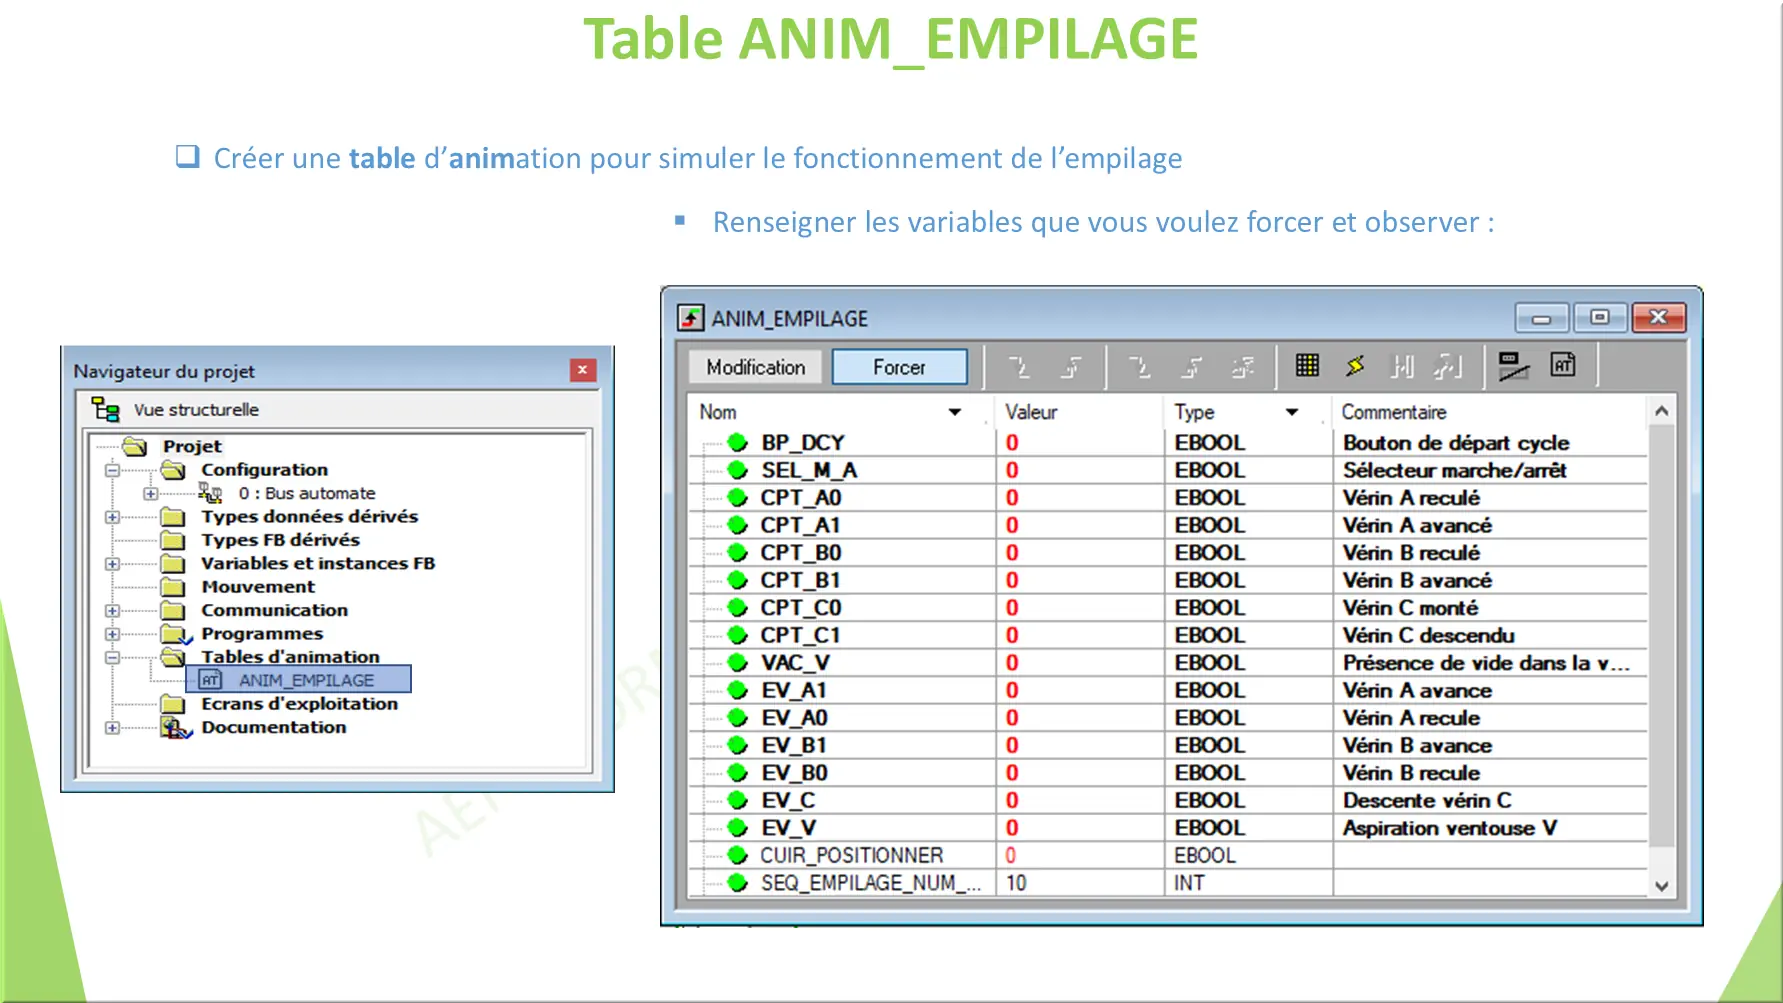Viewport: 1783px width, 1003px height.
Task: Click the AT icon next to ANIM_EMPILAGE
Action: (210, 678)
